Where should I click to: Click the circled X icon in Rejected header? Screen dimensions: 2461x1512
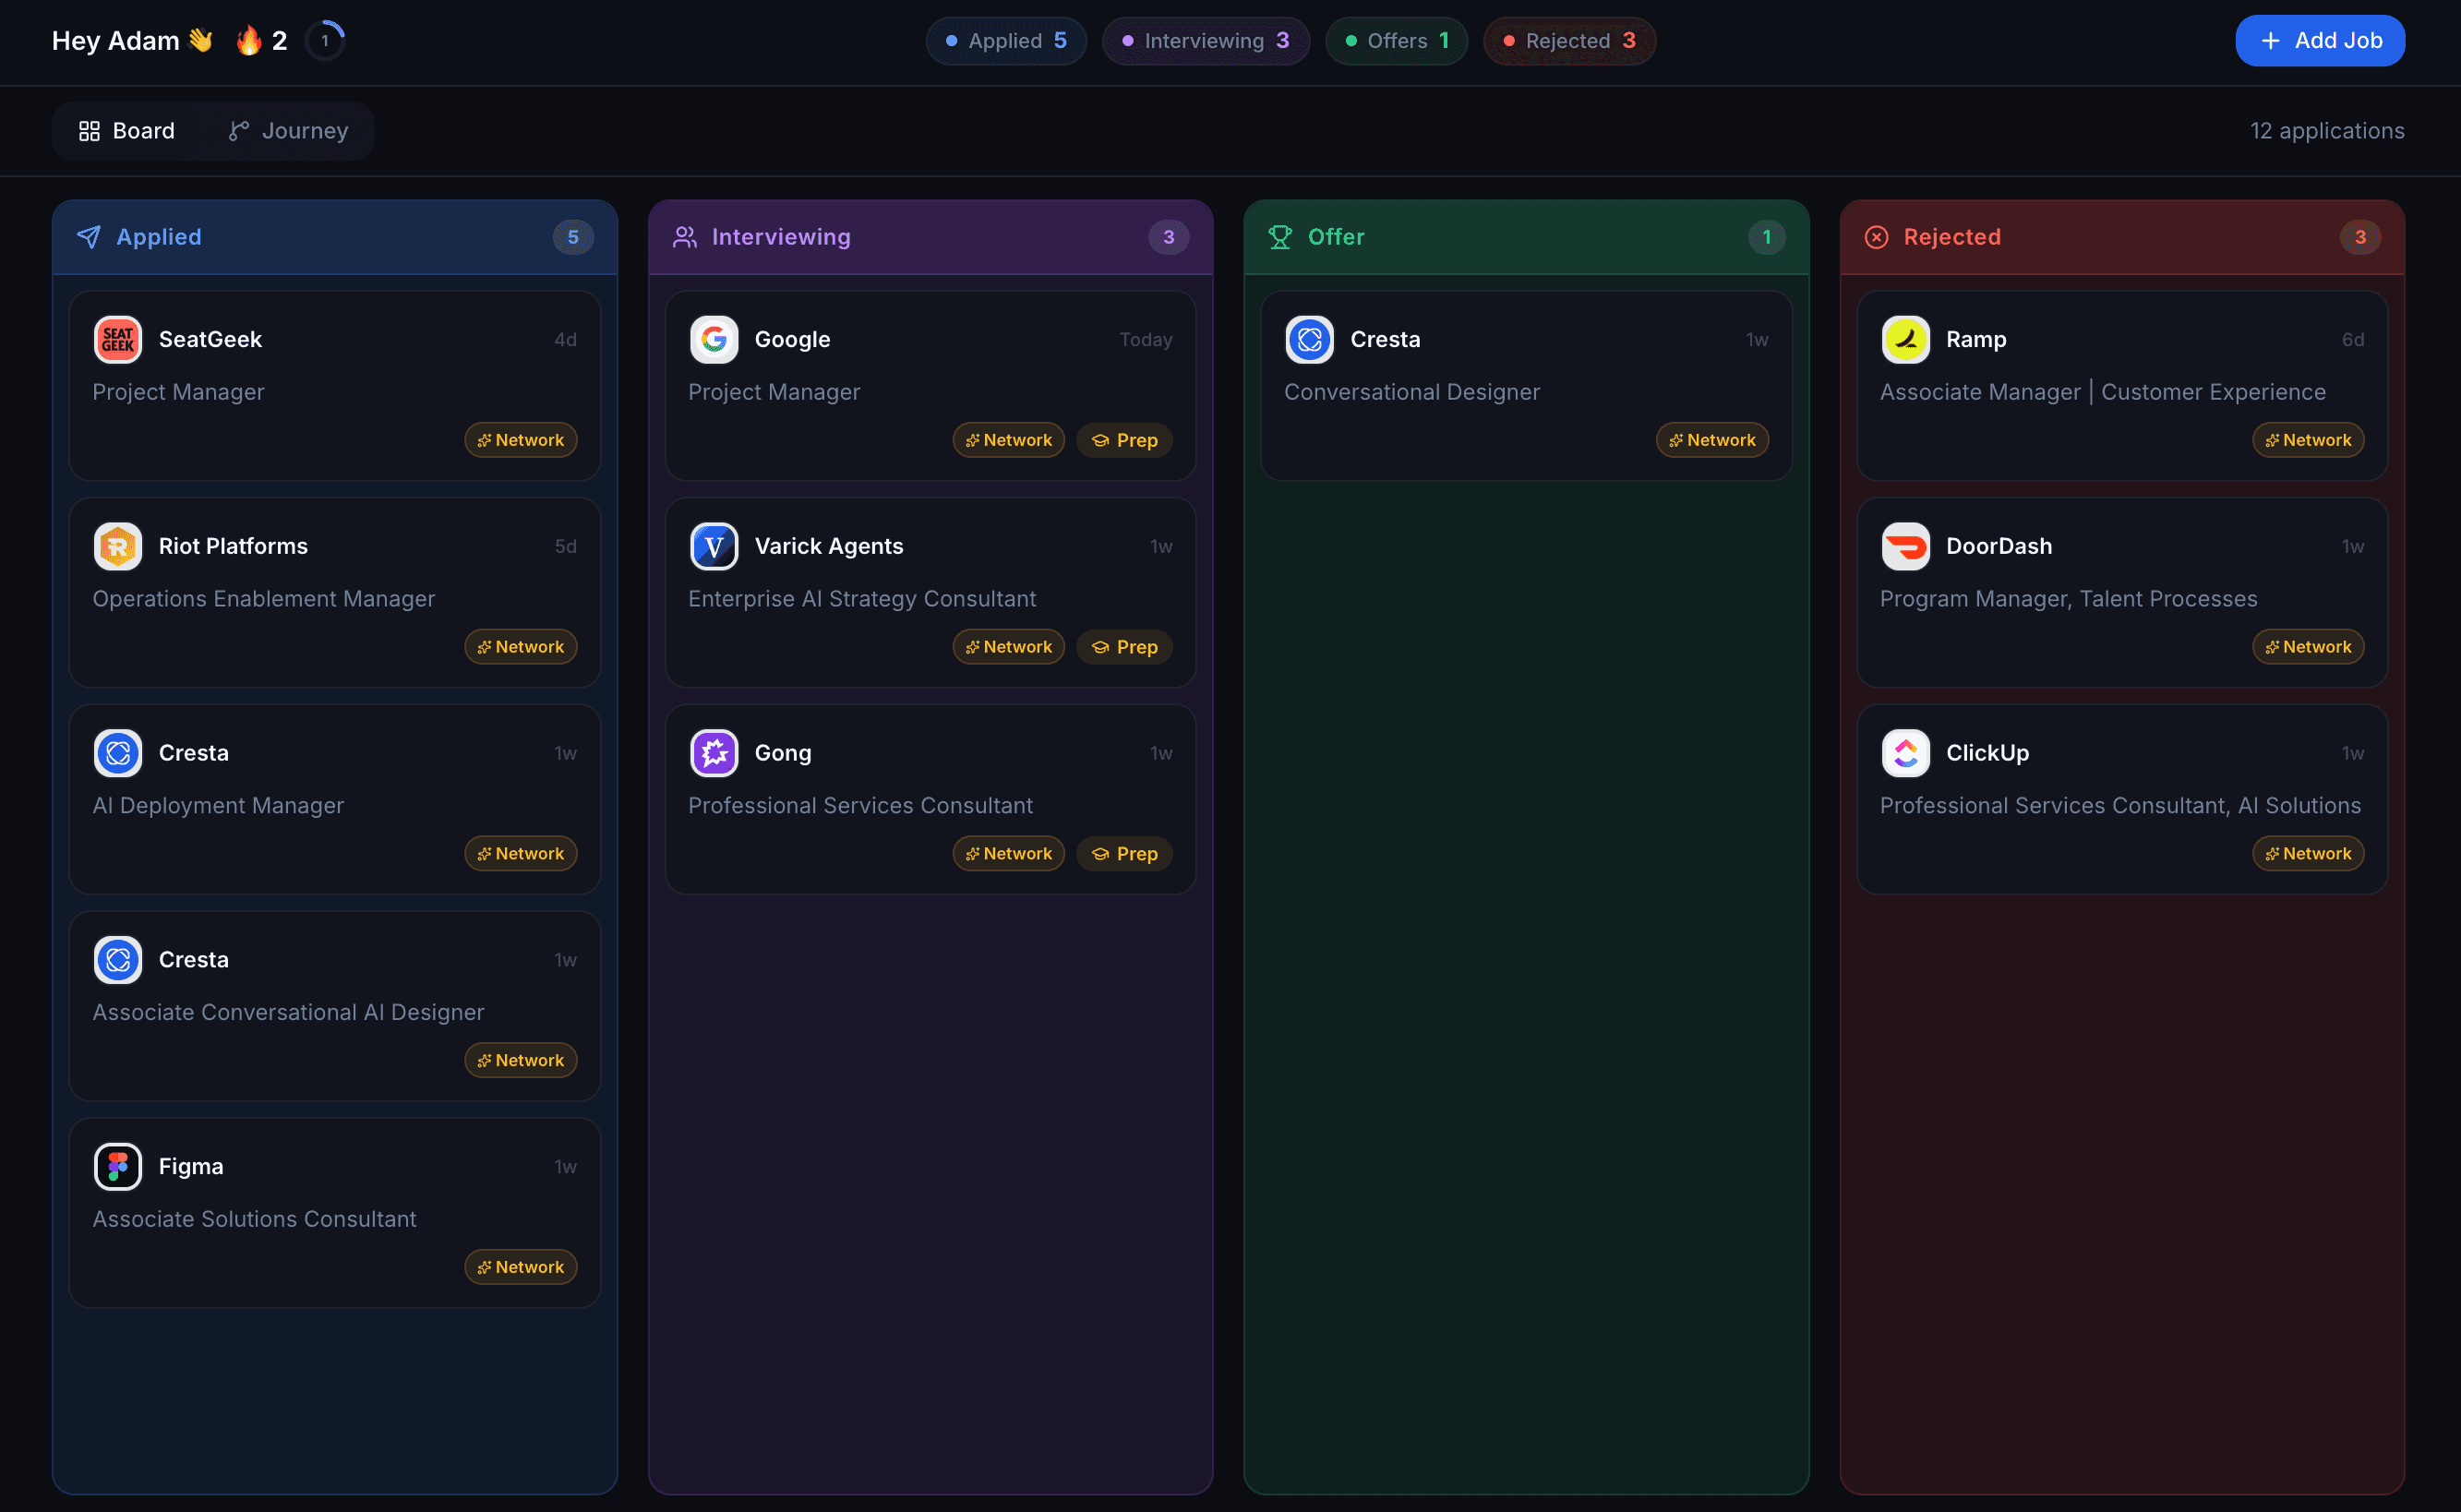coord(1877,237)
